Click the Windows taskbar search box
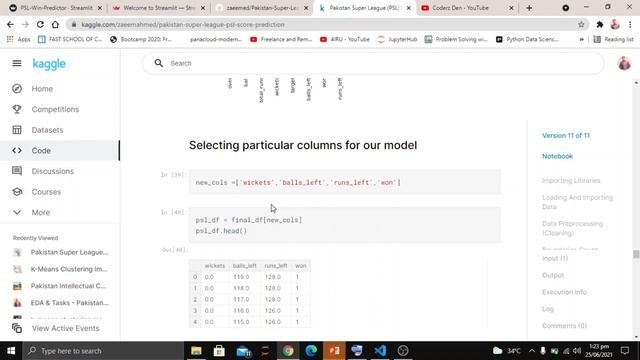 point(103,351)
